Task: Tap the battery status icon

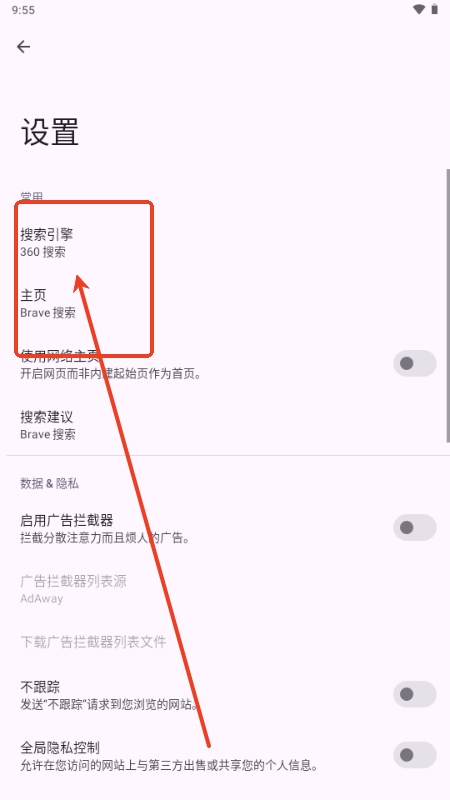Action: point(435,9)
